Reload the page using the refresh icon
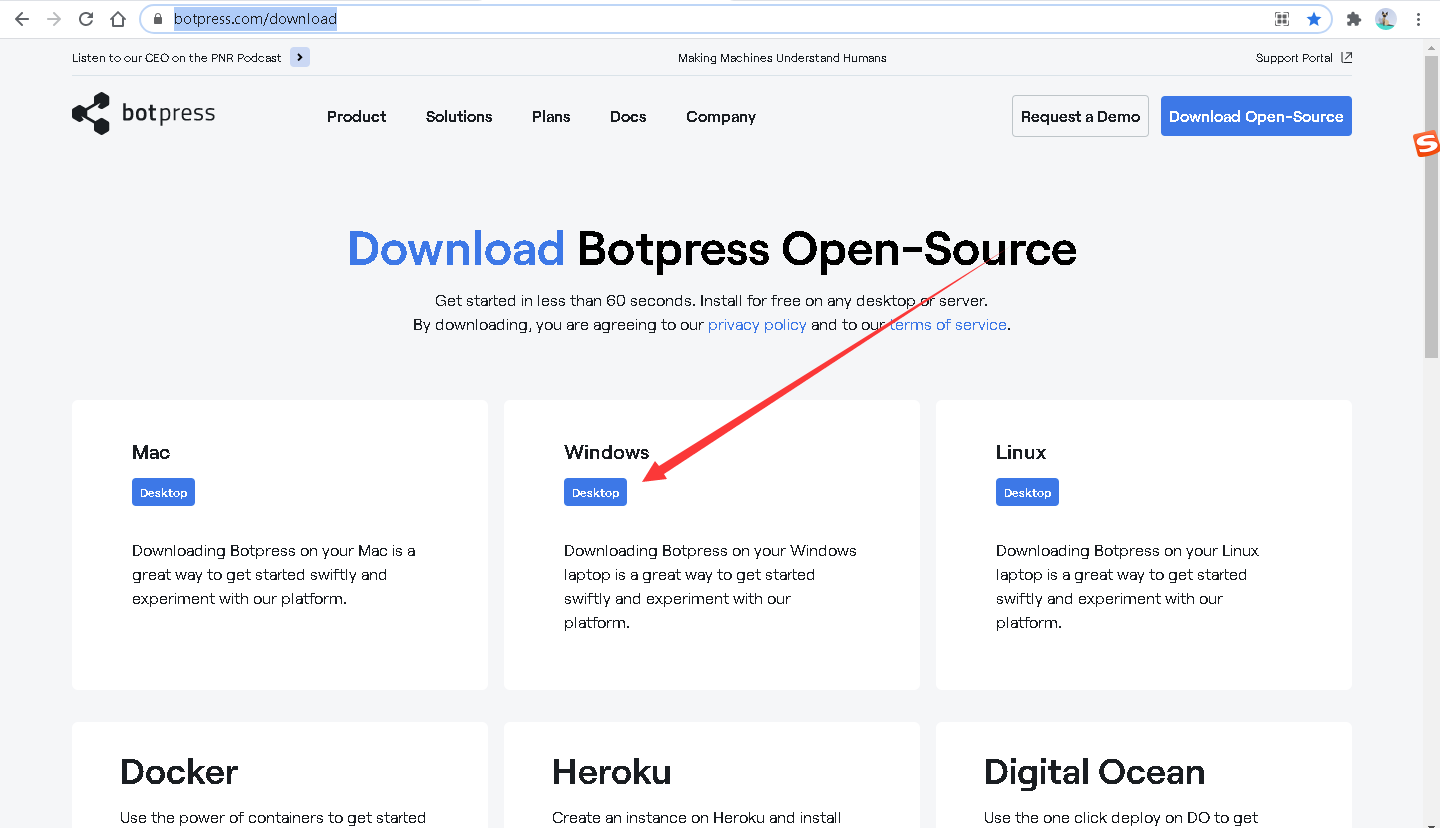 coord(86,18)
